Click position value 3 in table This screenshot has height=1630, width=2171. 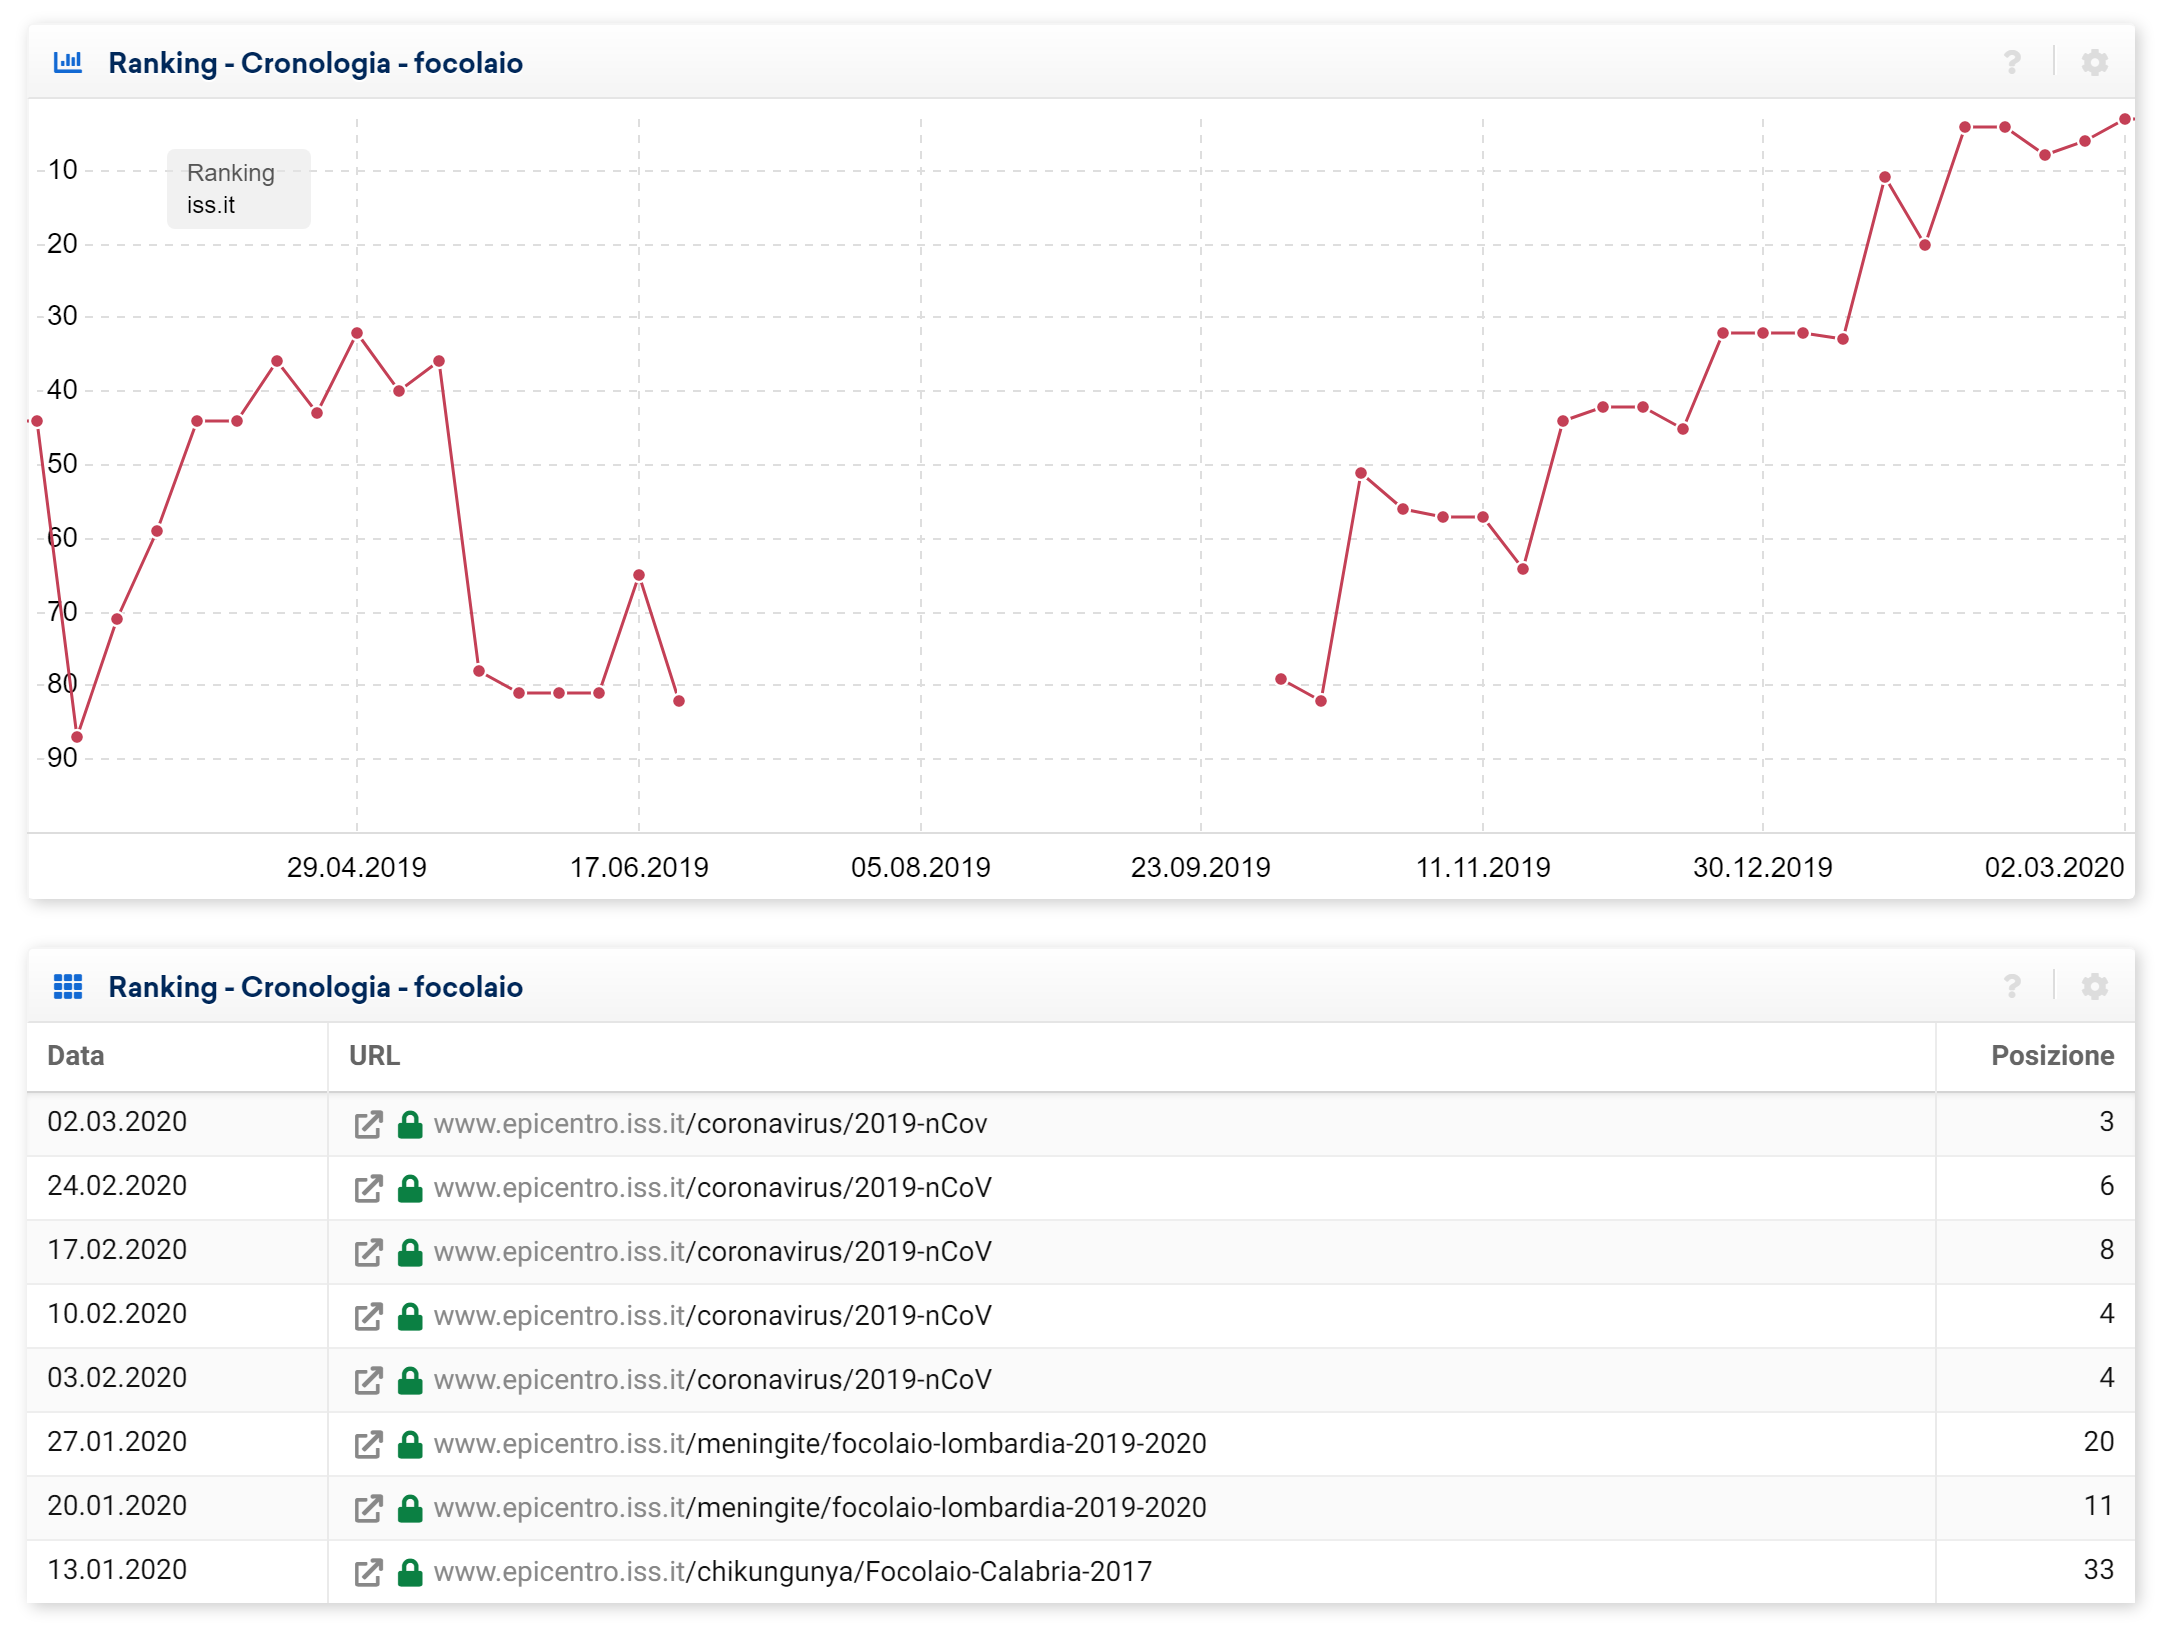pyautogui.click(x=2106, y=1122)
